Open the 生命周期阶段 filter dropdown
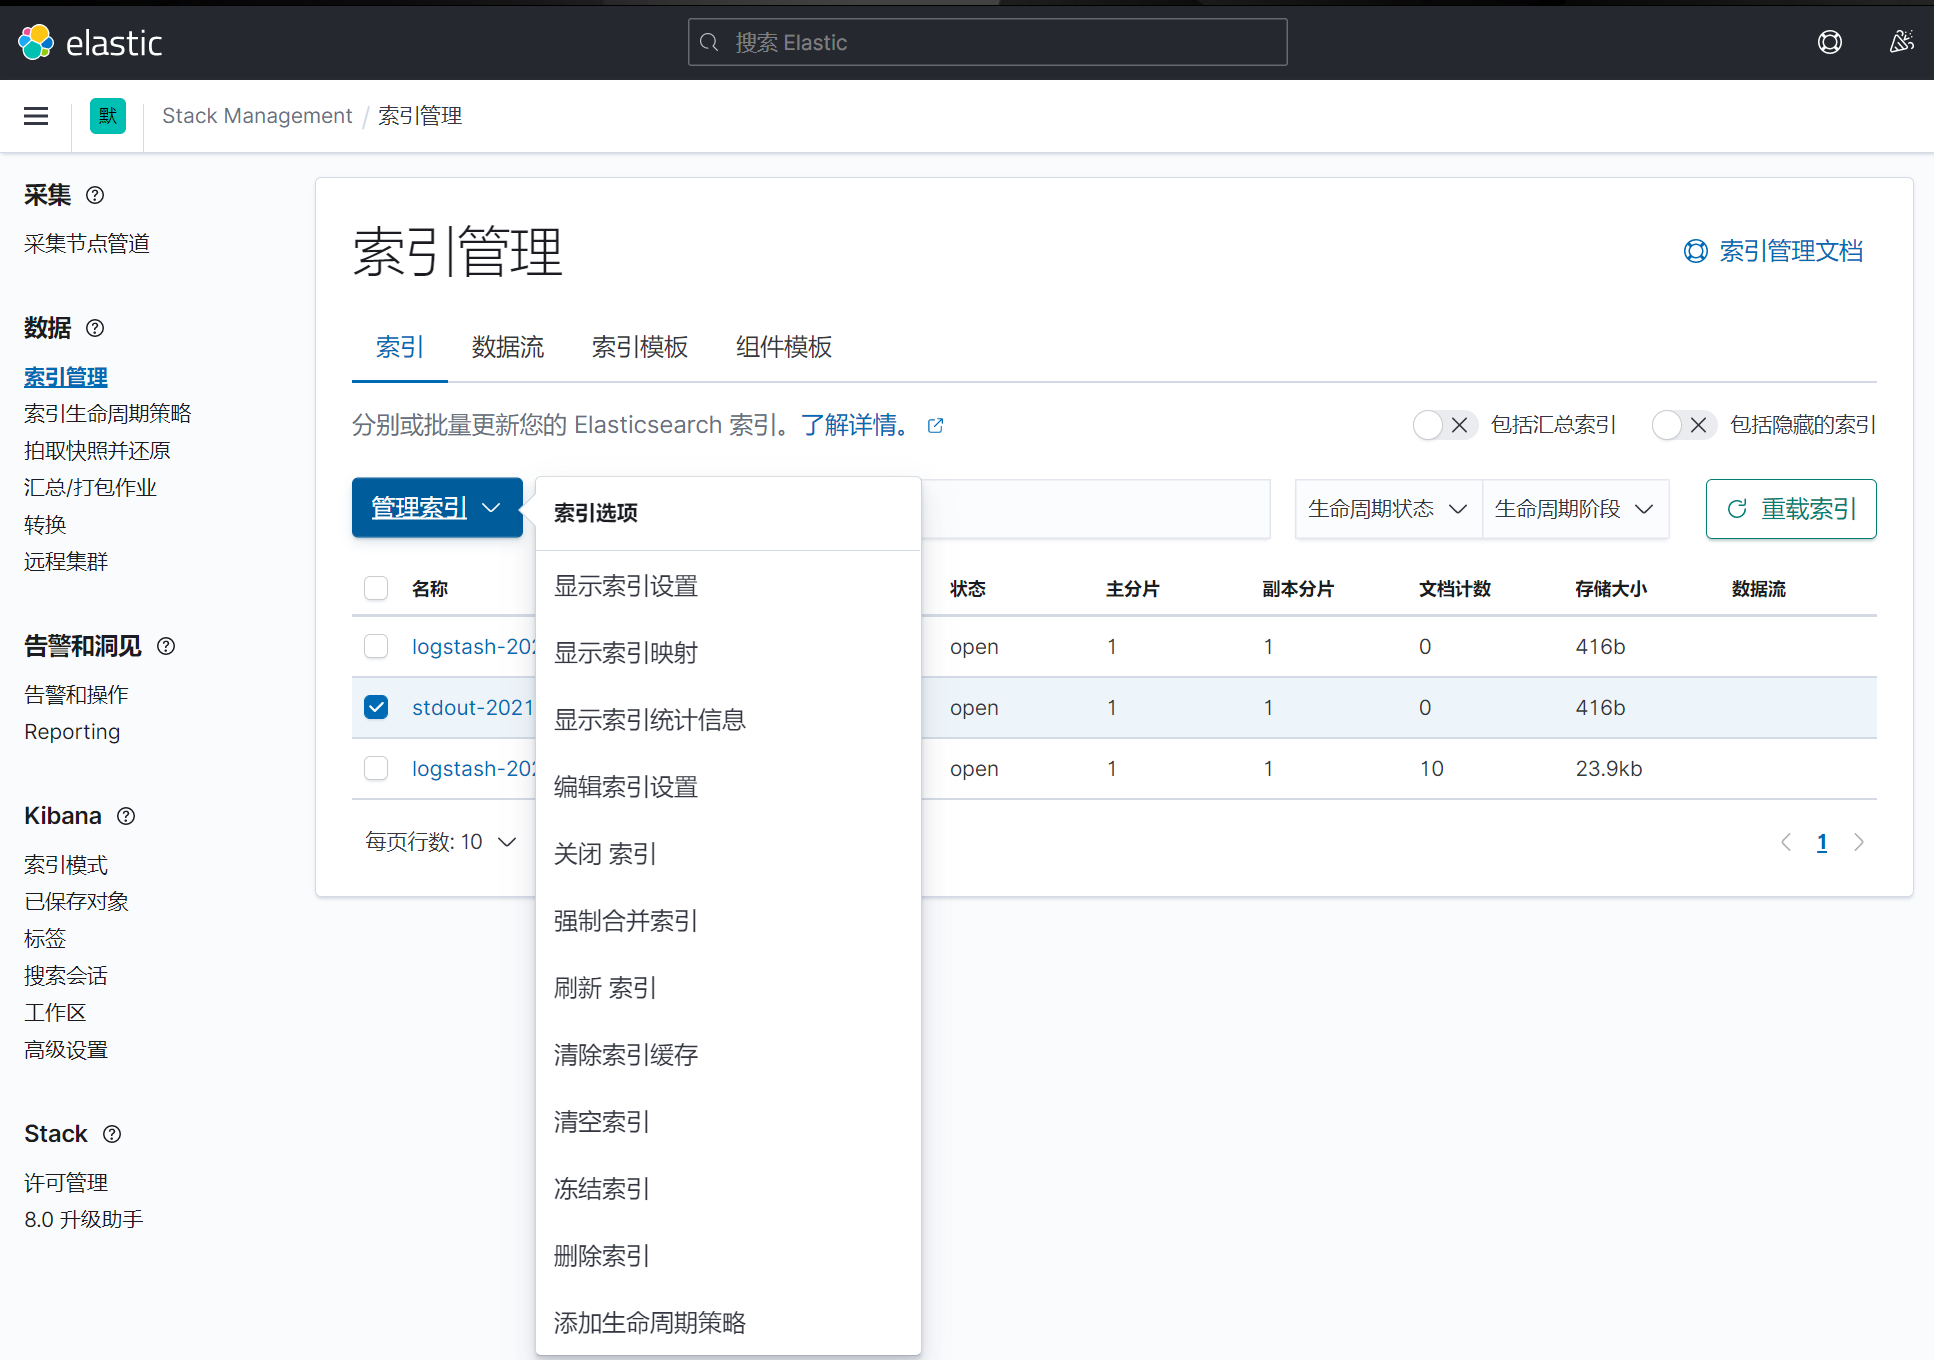The width and height of the screenshot is (1934, 1360). click(1575, 509)
